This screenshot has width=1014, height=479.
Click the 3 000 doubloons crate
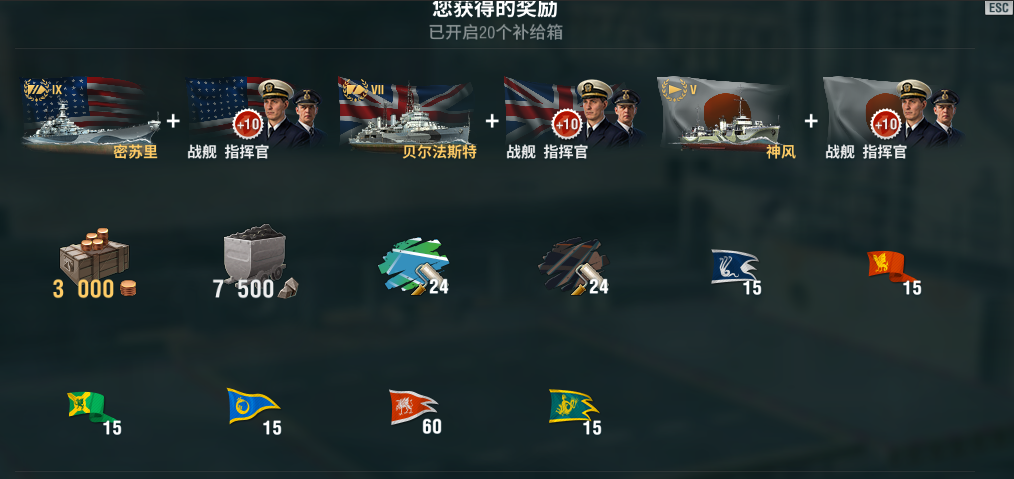coord(94,264)
